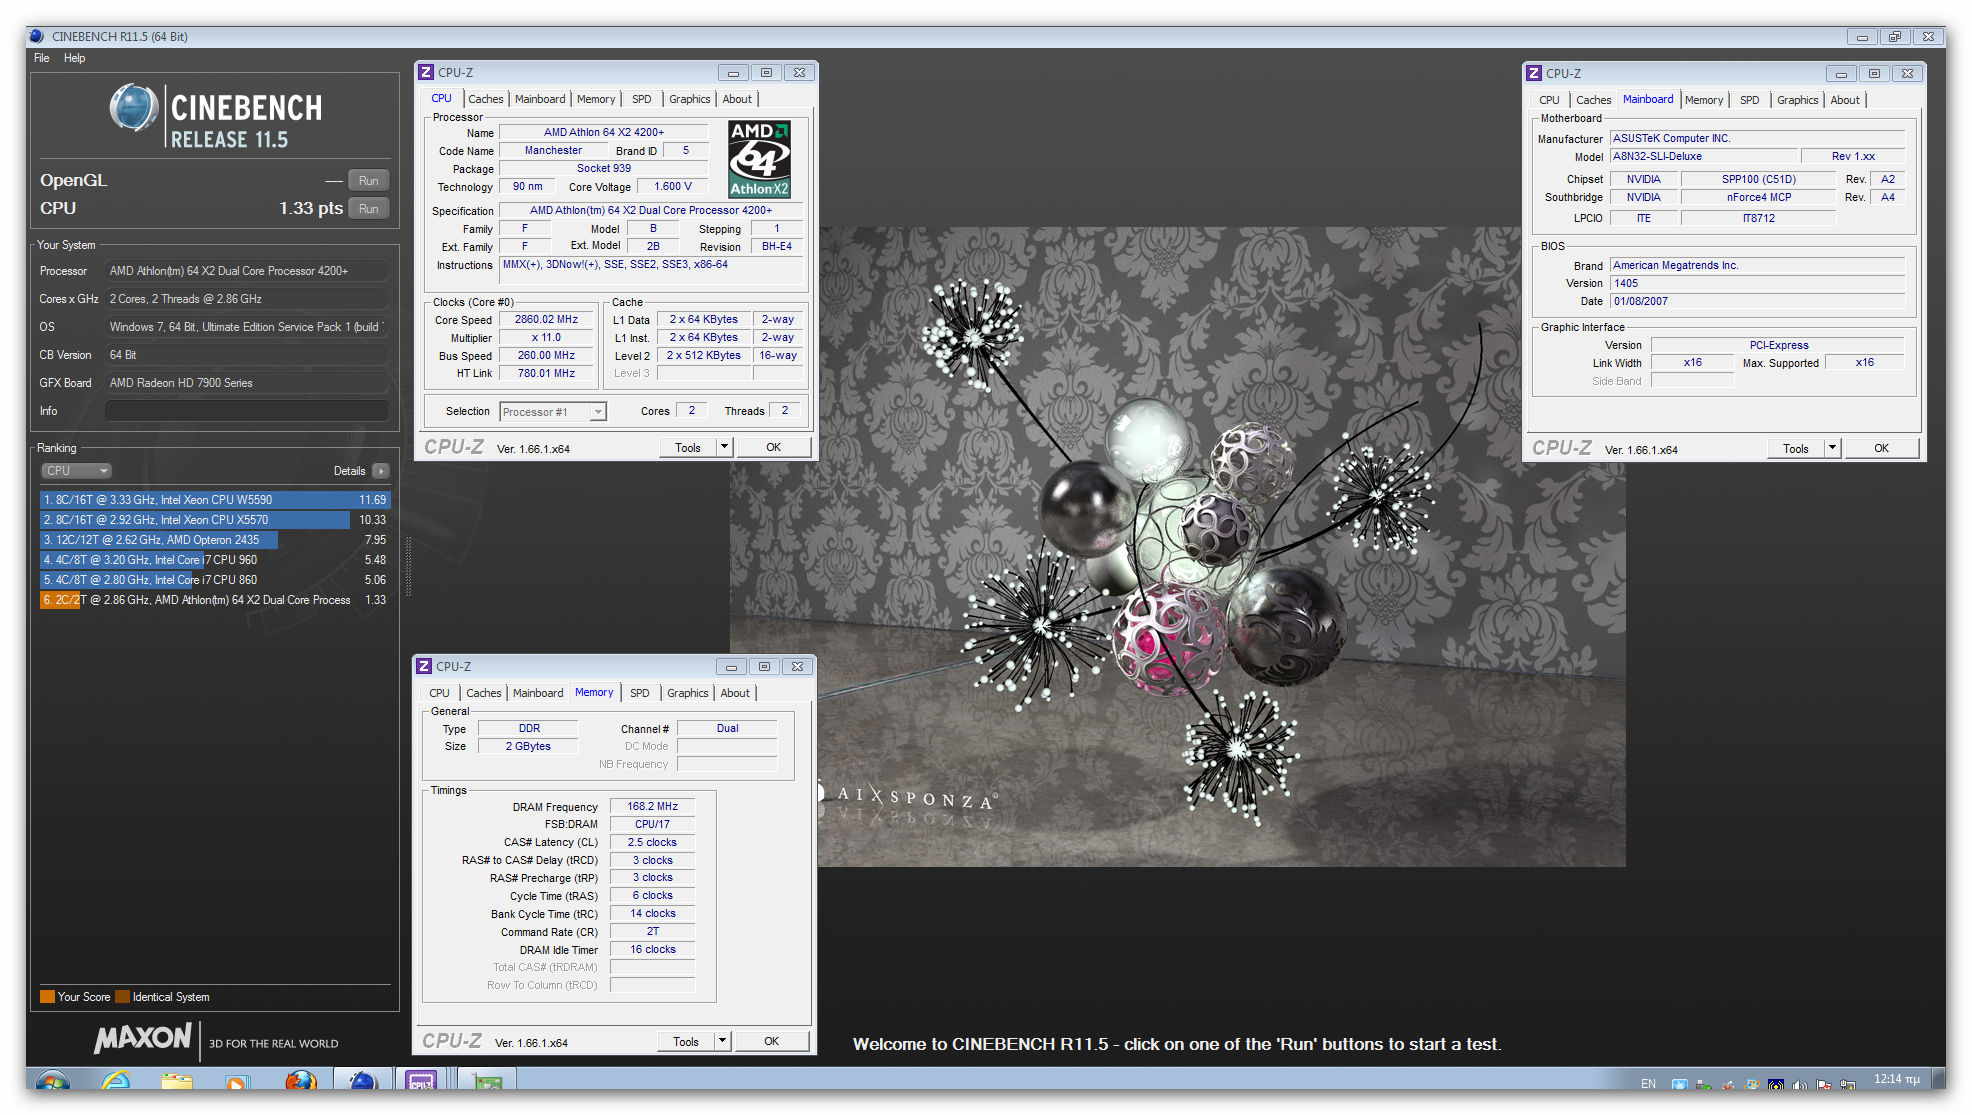This screenshot has height=1115, width=1972.
Task: Expand Tools arrow in CPU-Z CPU window
Action: point(725,447)
